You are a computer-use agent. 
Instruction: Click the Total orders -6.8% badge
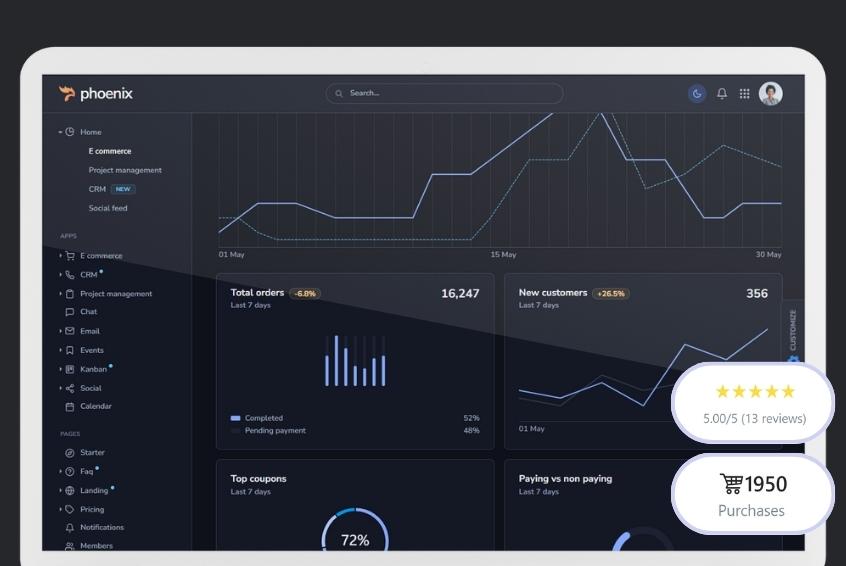(305, 294)
